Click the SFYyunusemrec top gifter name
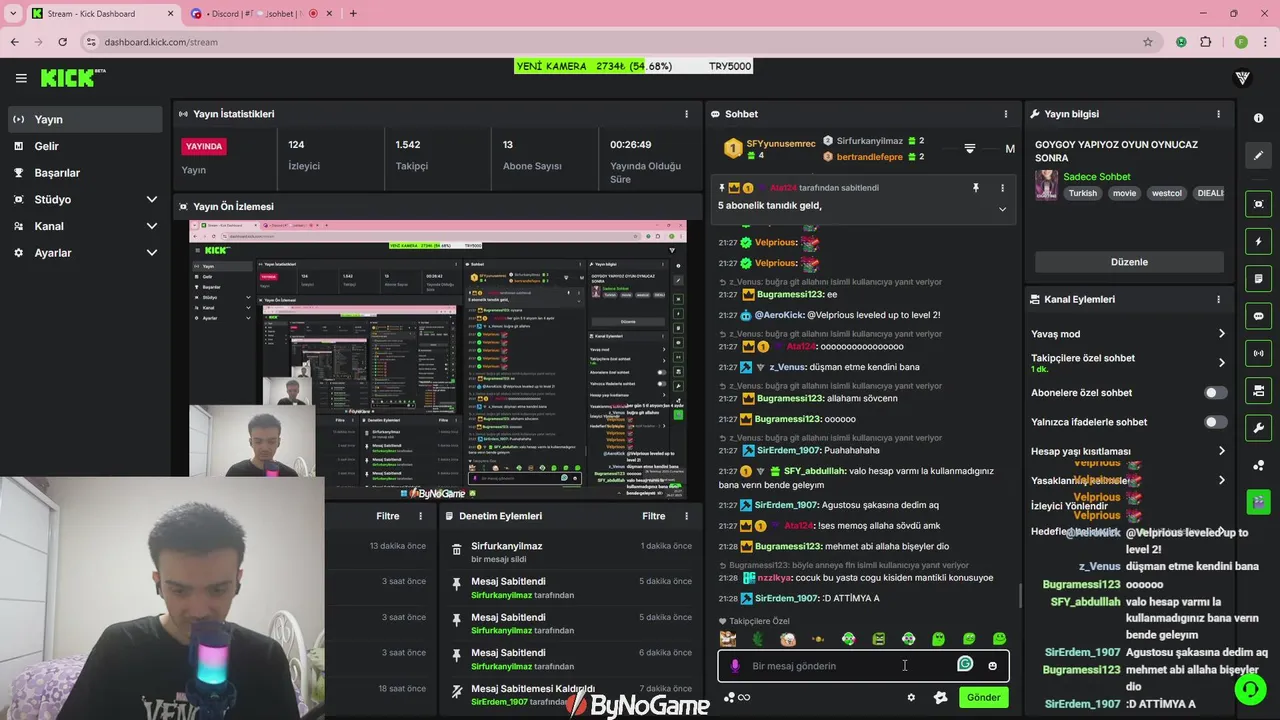Image resolution: width=1280 pixels, height=720 pixels. [781, 143]
